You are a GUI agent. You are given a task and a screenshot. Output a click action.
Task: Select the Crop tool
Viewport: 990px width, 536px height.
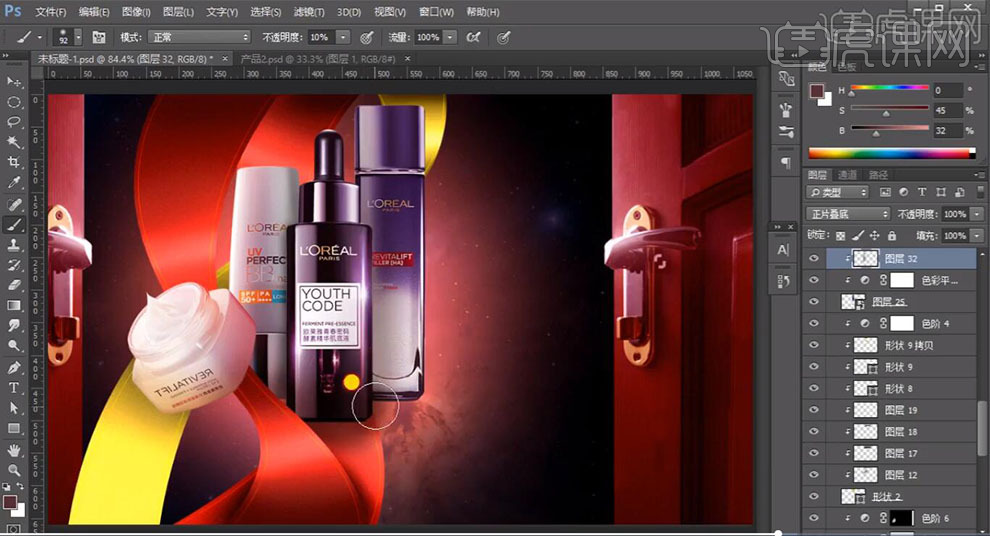click(x=13, y=162)
